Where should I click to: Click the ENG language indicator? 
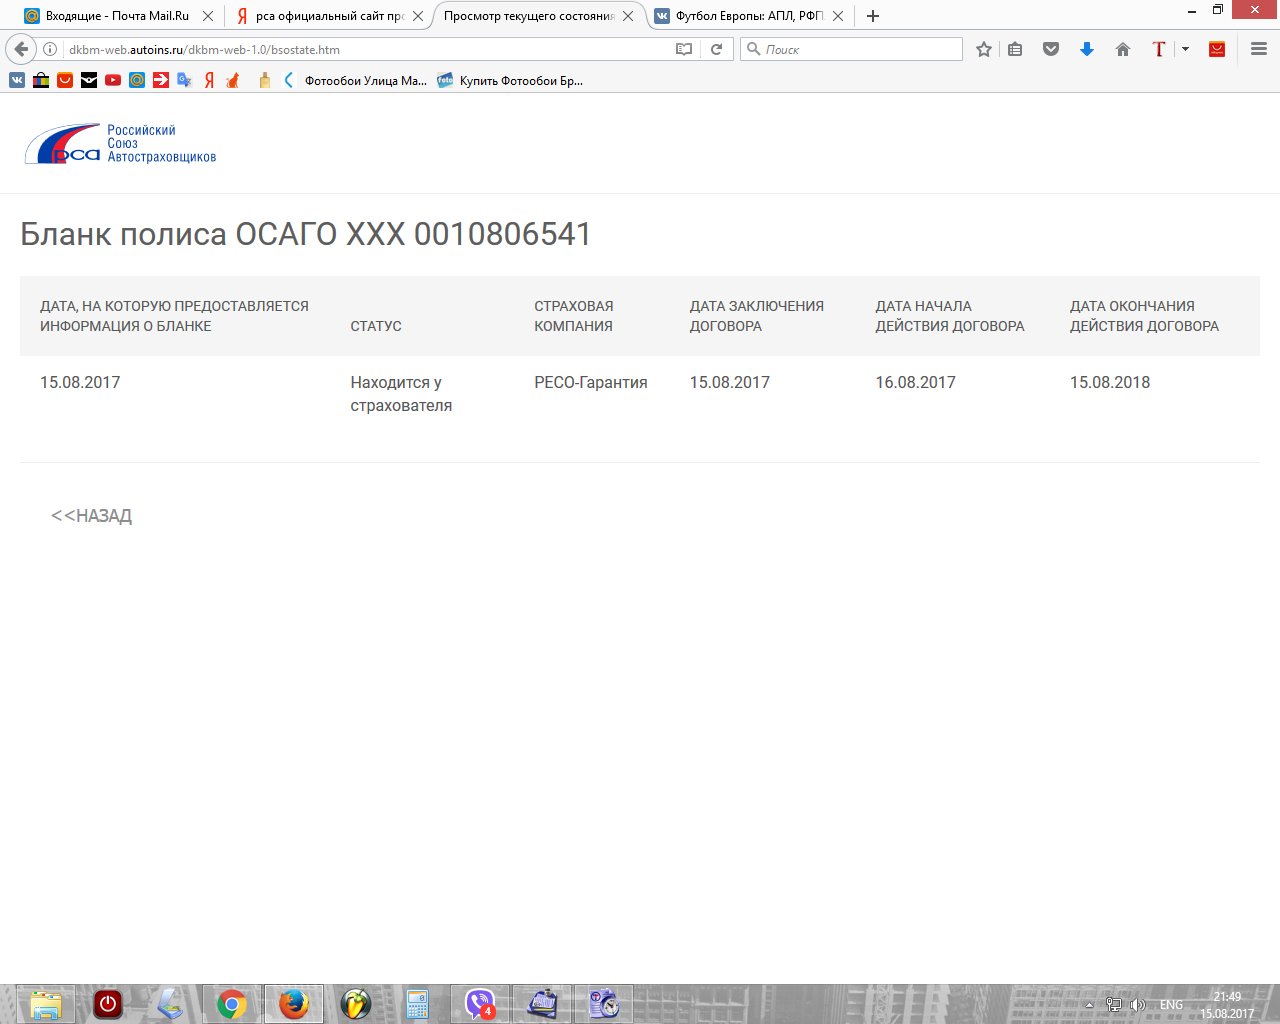point(1171,1005)
